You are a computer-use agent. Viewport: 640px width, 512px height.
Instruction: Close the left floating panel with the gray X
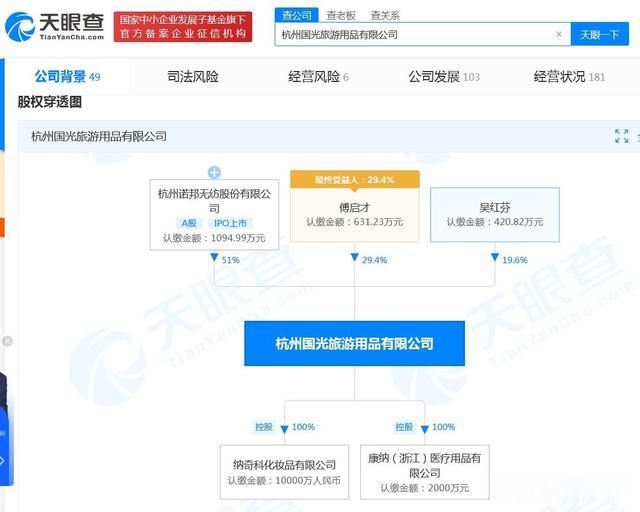[x=7, y=341]
